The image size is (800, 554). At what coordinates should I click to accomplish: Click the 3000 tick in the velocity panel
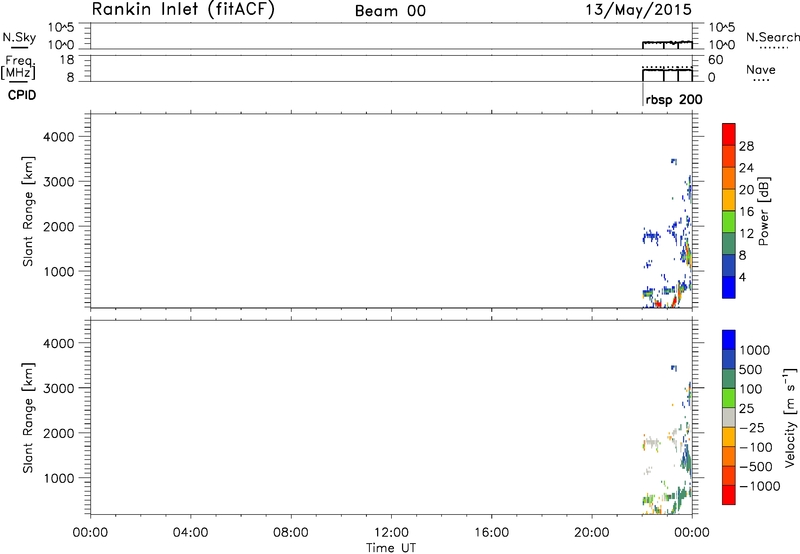tap(58, 388)
